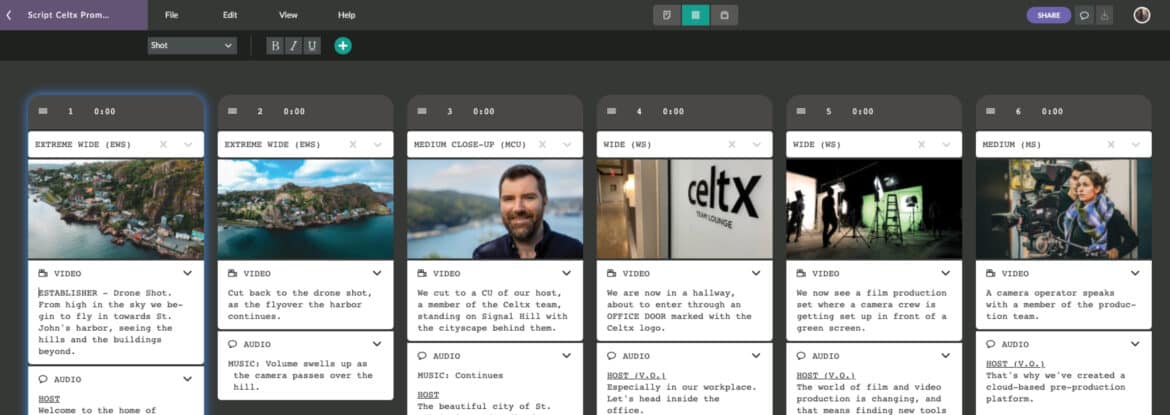Expand the Medium Close-Up (MCU) shot type dropdown

click(567, 145)
